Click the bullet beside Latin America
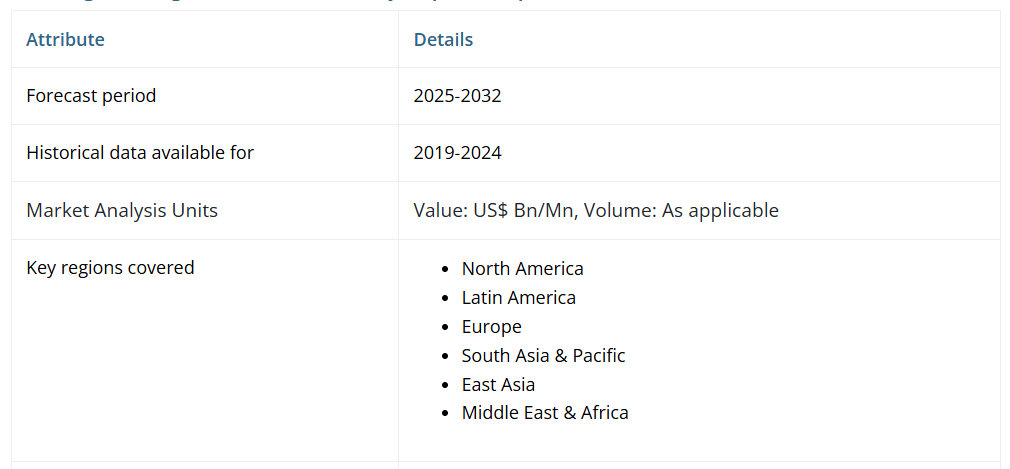 [446, 298]
